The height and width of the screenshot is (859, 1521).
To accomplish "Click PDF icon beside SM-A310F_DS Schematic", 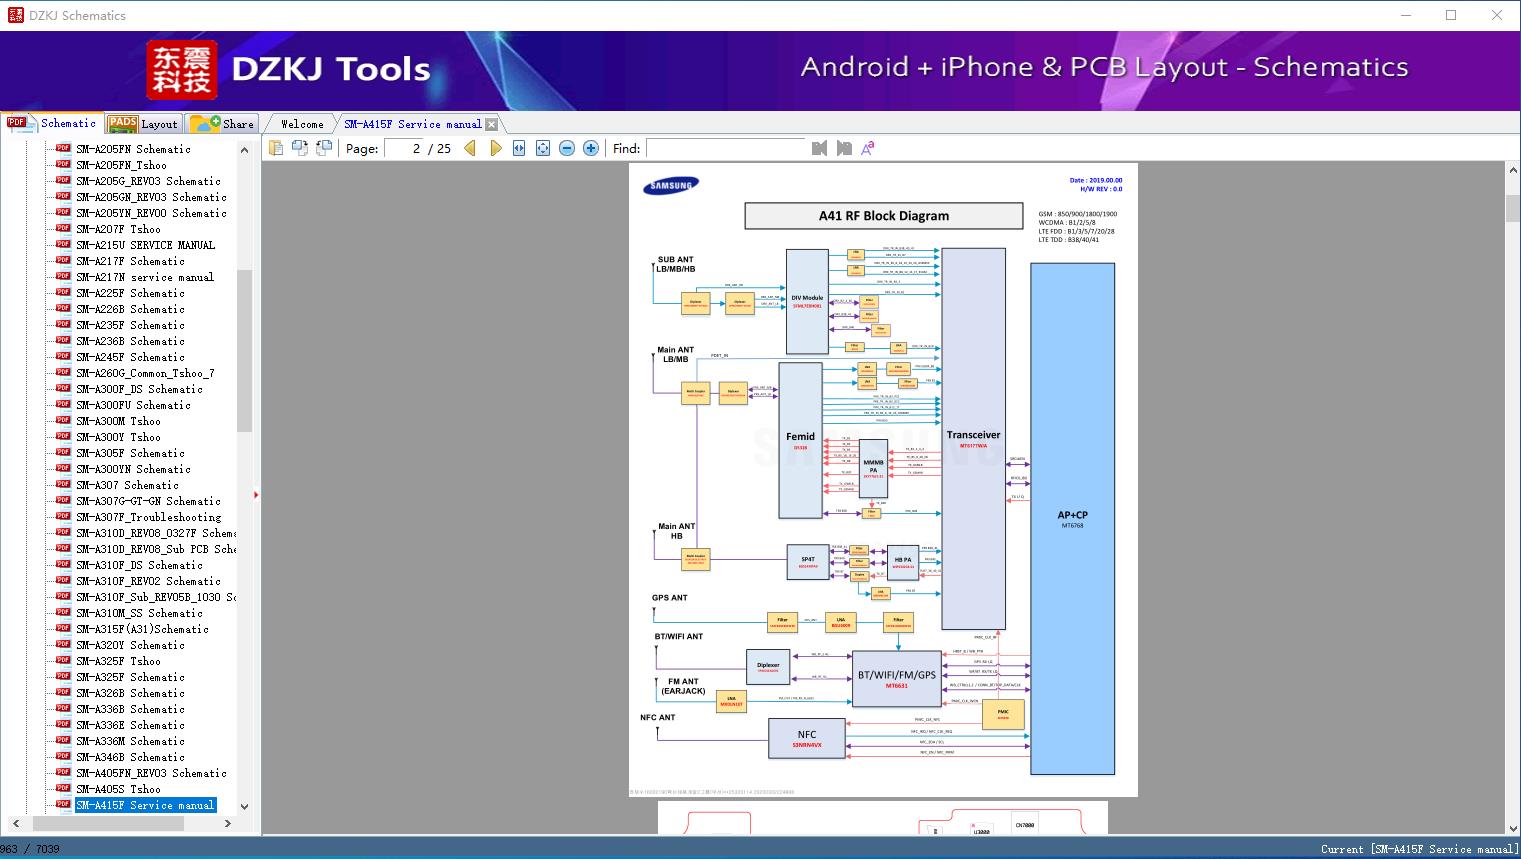I will coord(63,565).
